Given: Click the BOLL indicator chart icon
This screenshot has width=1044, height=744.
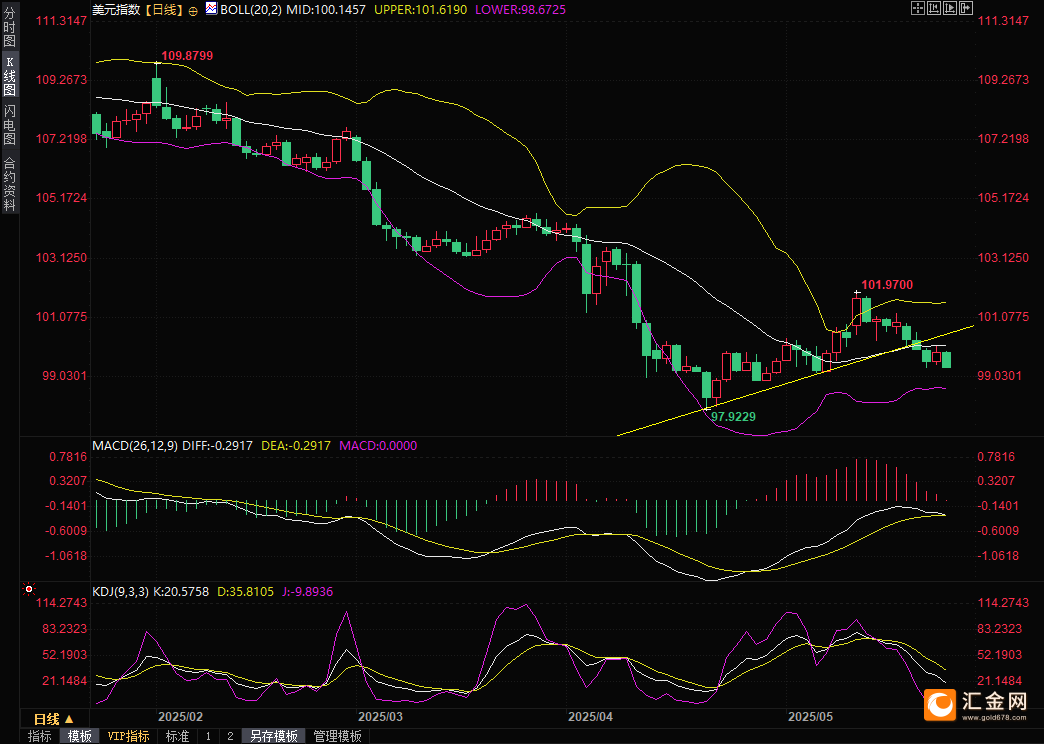Looking at the screenshot, I should [211, 9].
